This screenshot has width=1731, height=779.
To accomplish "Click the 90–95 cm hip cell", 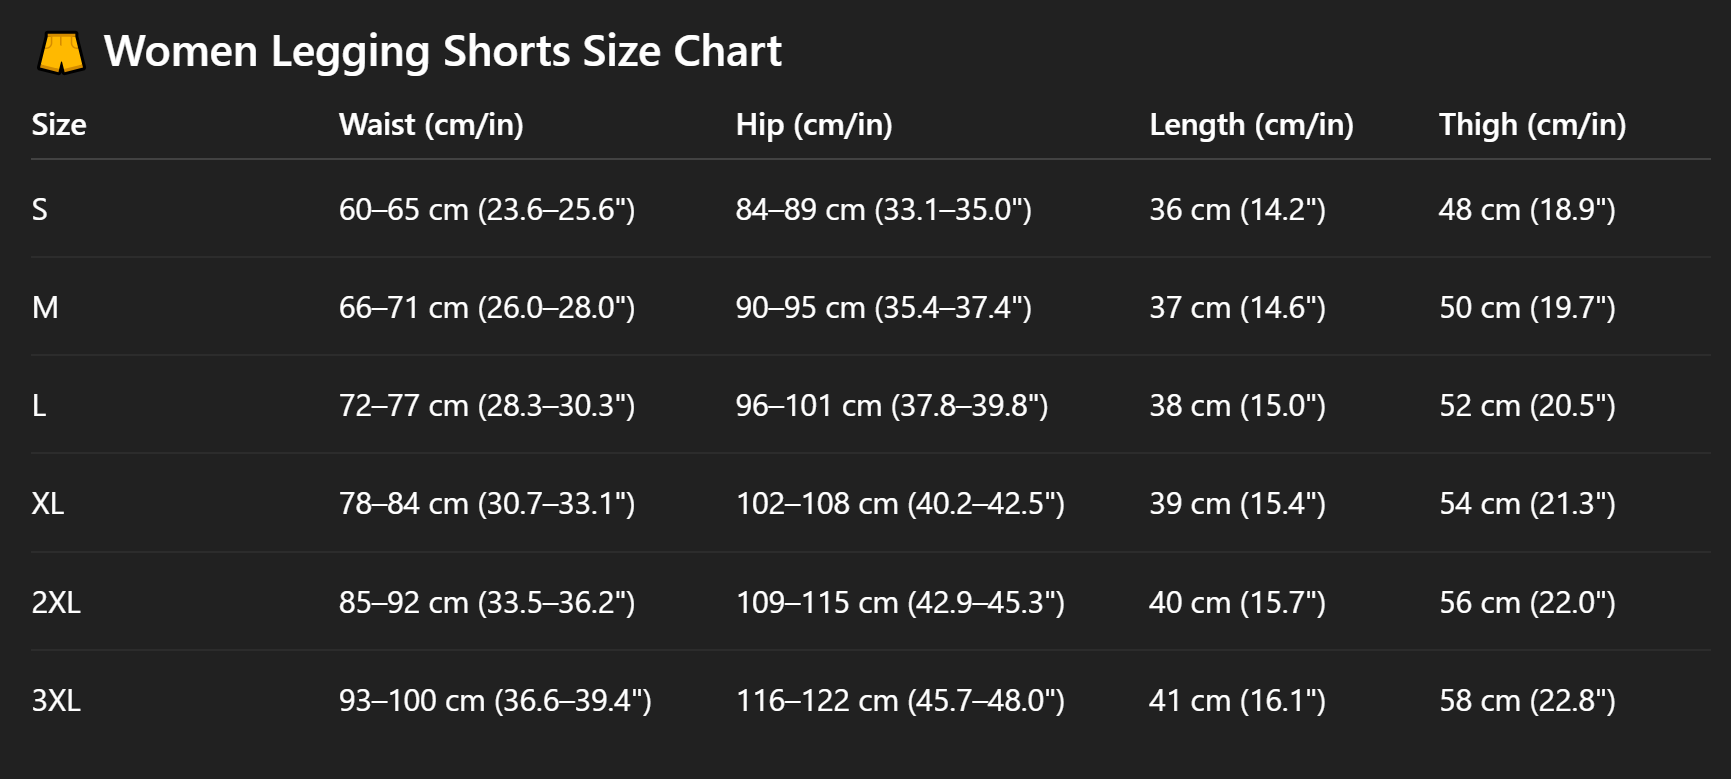I will 884,307.
